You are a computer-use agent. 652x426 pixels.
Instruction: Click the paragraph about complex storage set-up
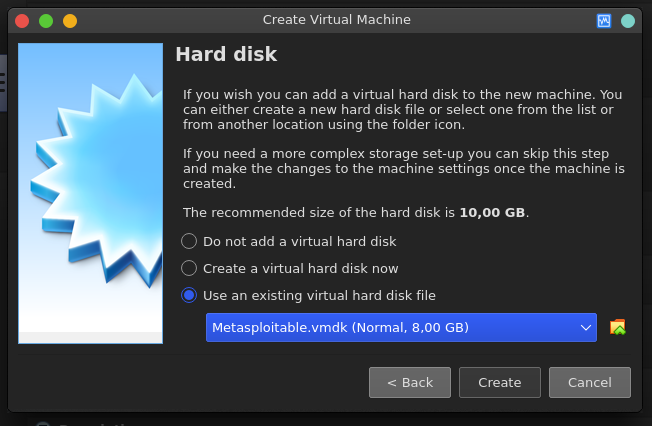tap(404, 168)
